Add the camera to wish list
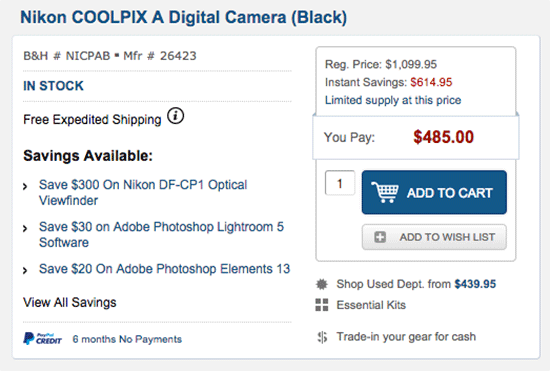This screenshot has width=550, height=371. (434, 237)
